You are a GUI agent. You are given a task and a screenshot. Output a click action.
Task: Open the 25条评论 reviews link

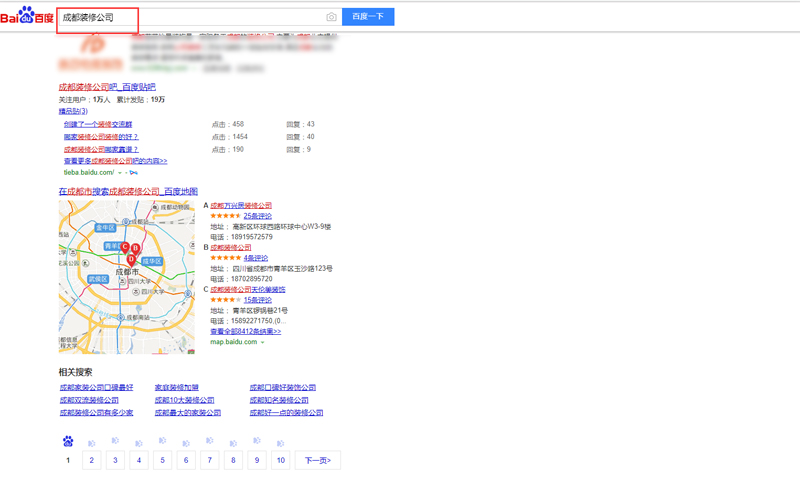point(257,216)
